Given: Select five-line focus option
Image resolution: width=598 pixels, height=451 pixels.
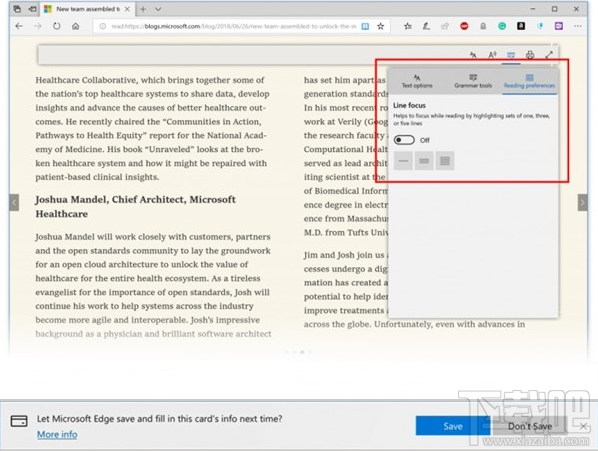Looking at the screenshot, I should pos(445,161).
